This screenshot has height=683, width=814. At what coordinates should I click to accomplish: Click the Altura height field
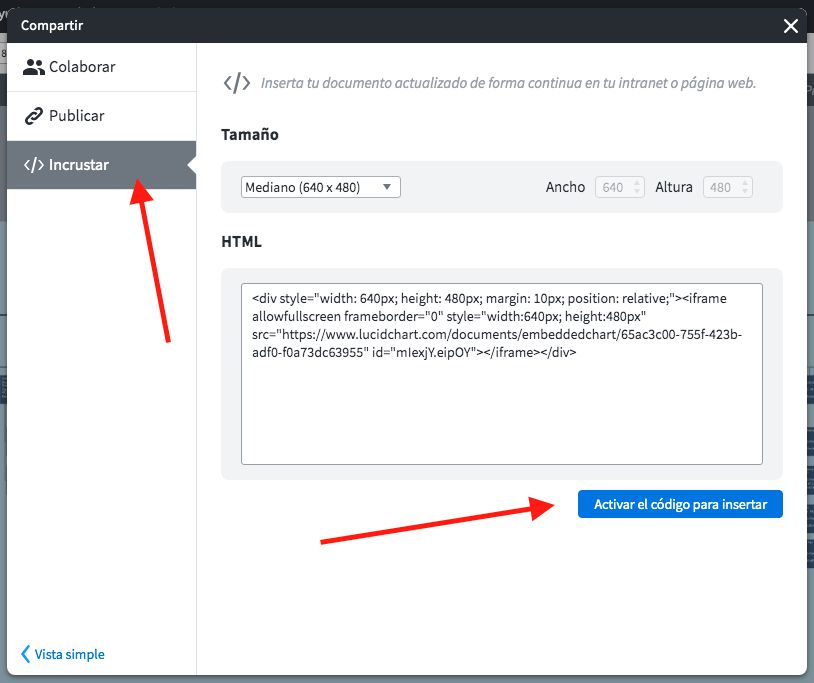coord(727,187)
